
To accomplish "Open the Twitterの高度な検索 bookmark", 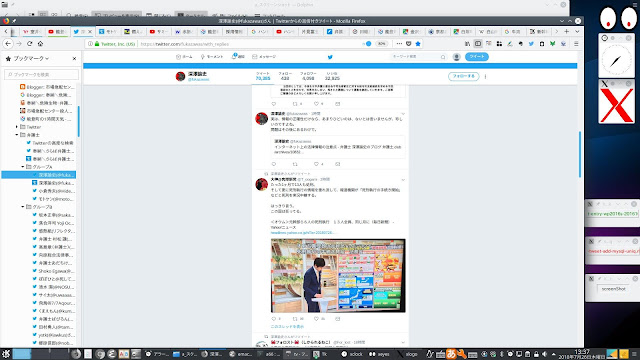I will coord(50,143).
